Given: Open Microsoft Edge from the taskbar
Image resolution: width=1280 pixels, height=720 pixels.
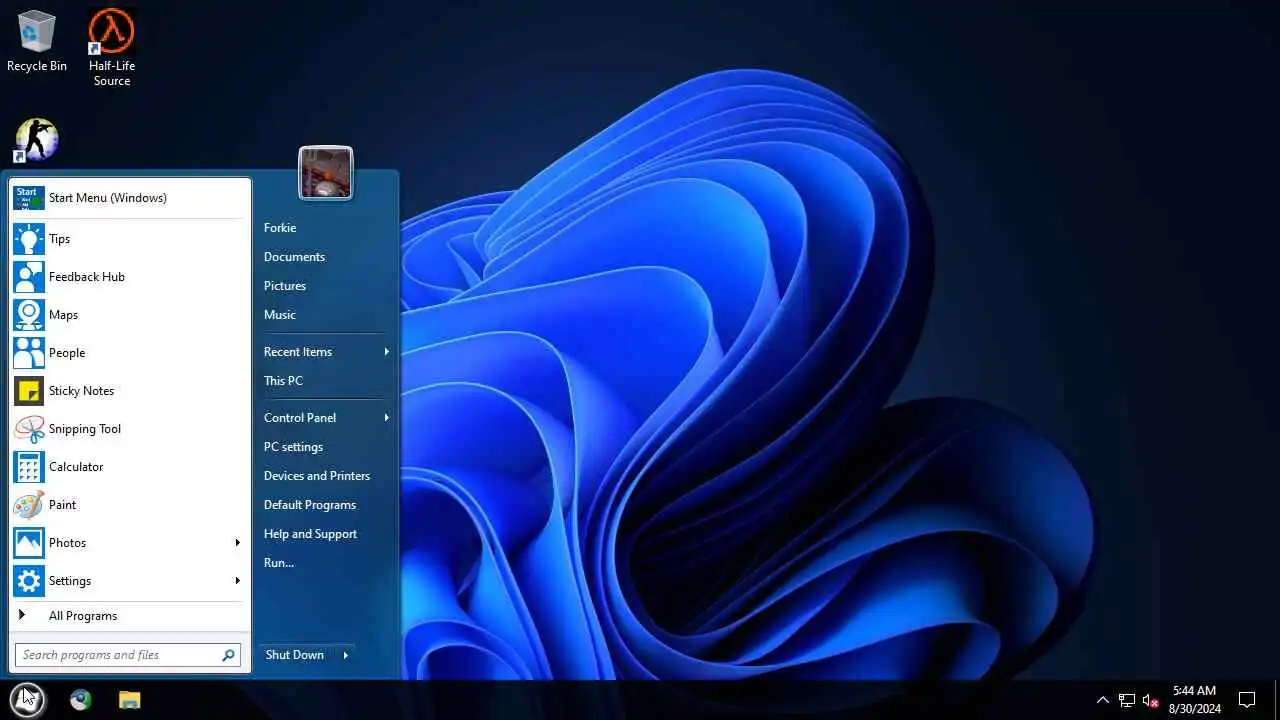Looking at the screenshot, I should click(81, 700).
